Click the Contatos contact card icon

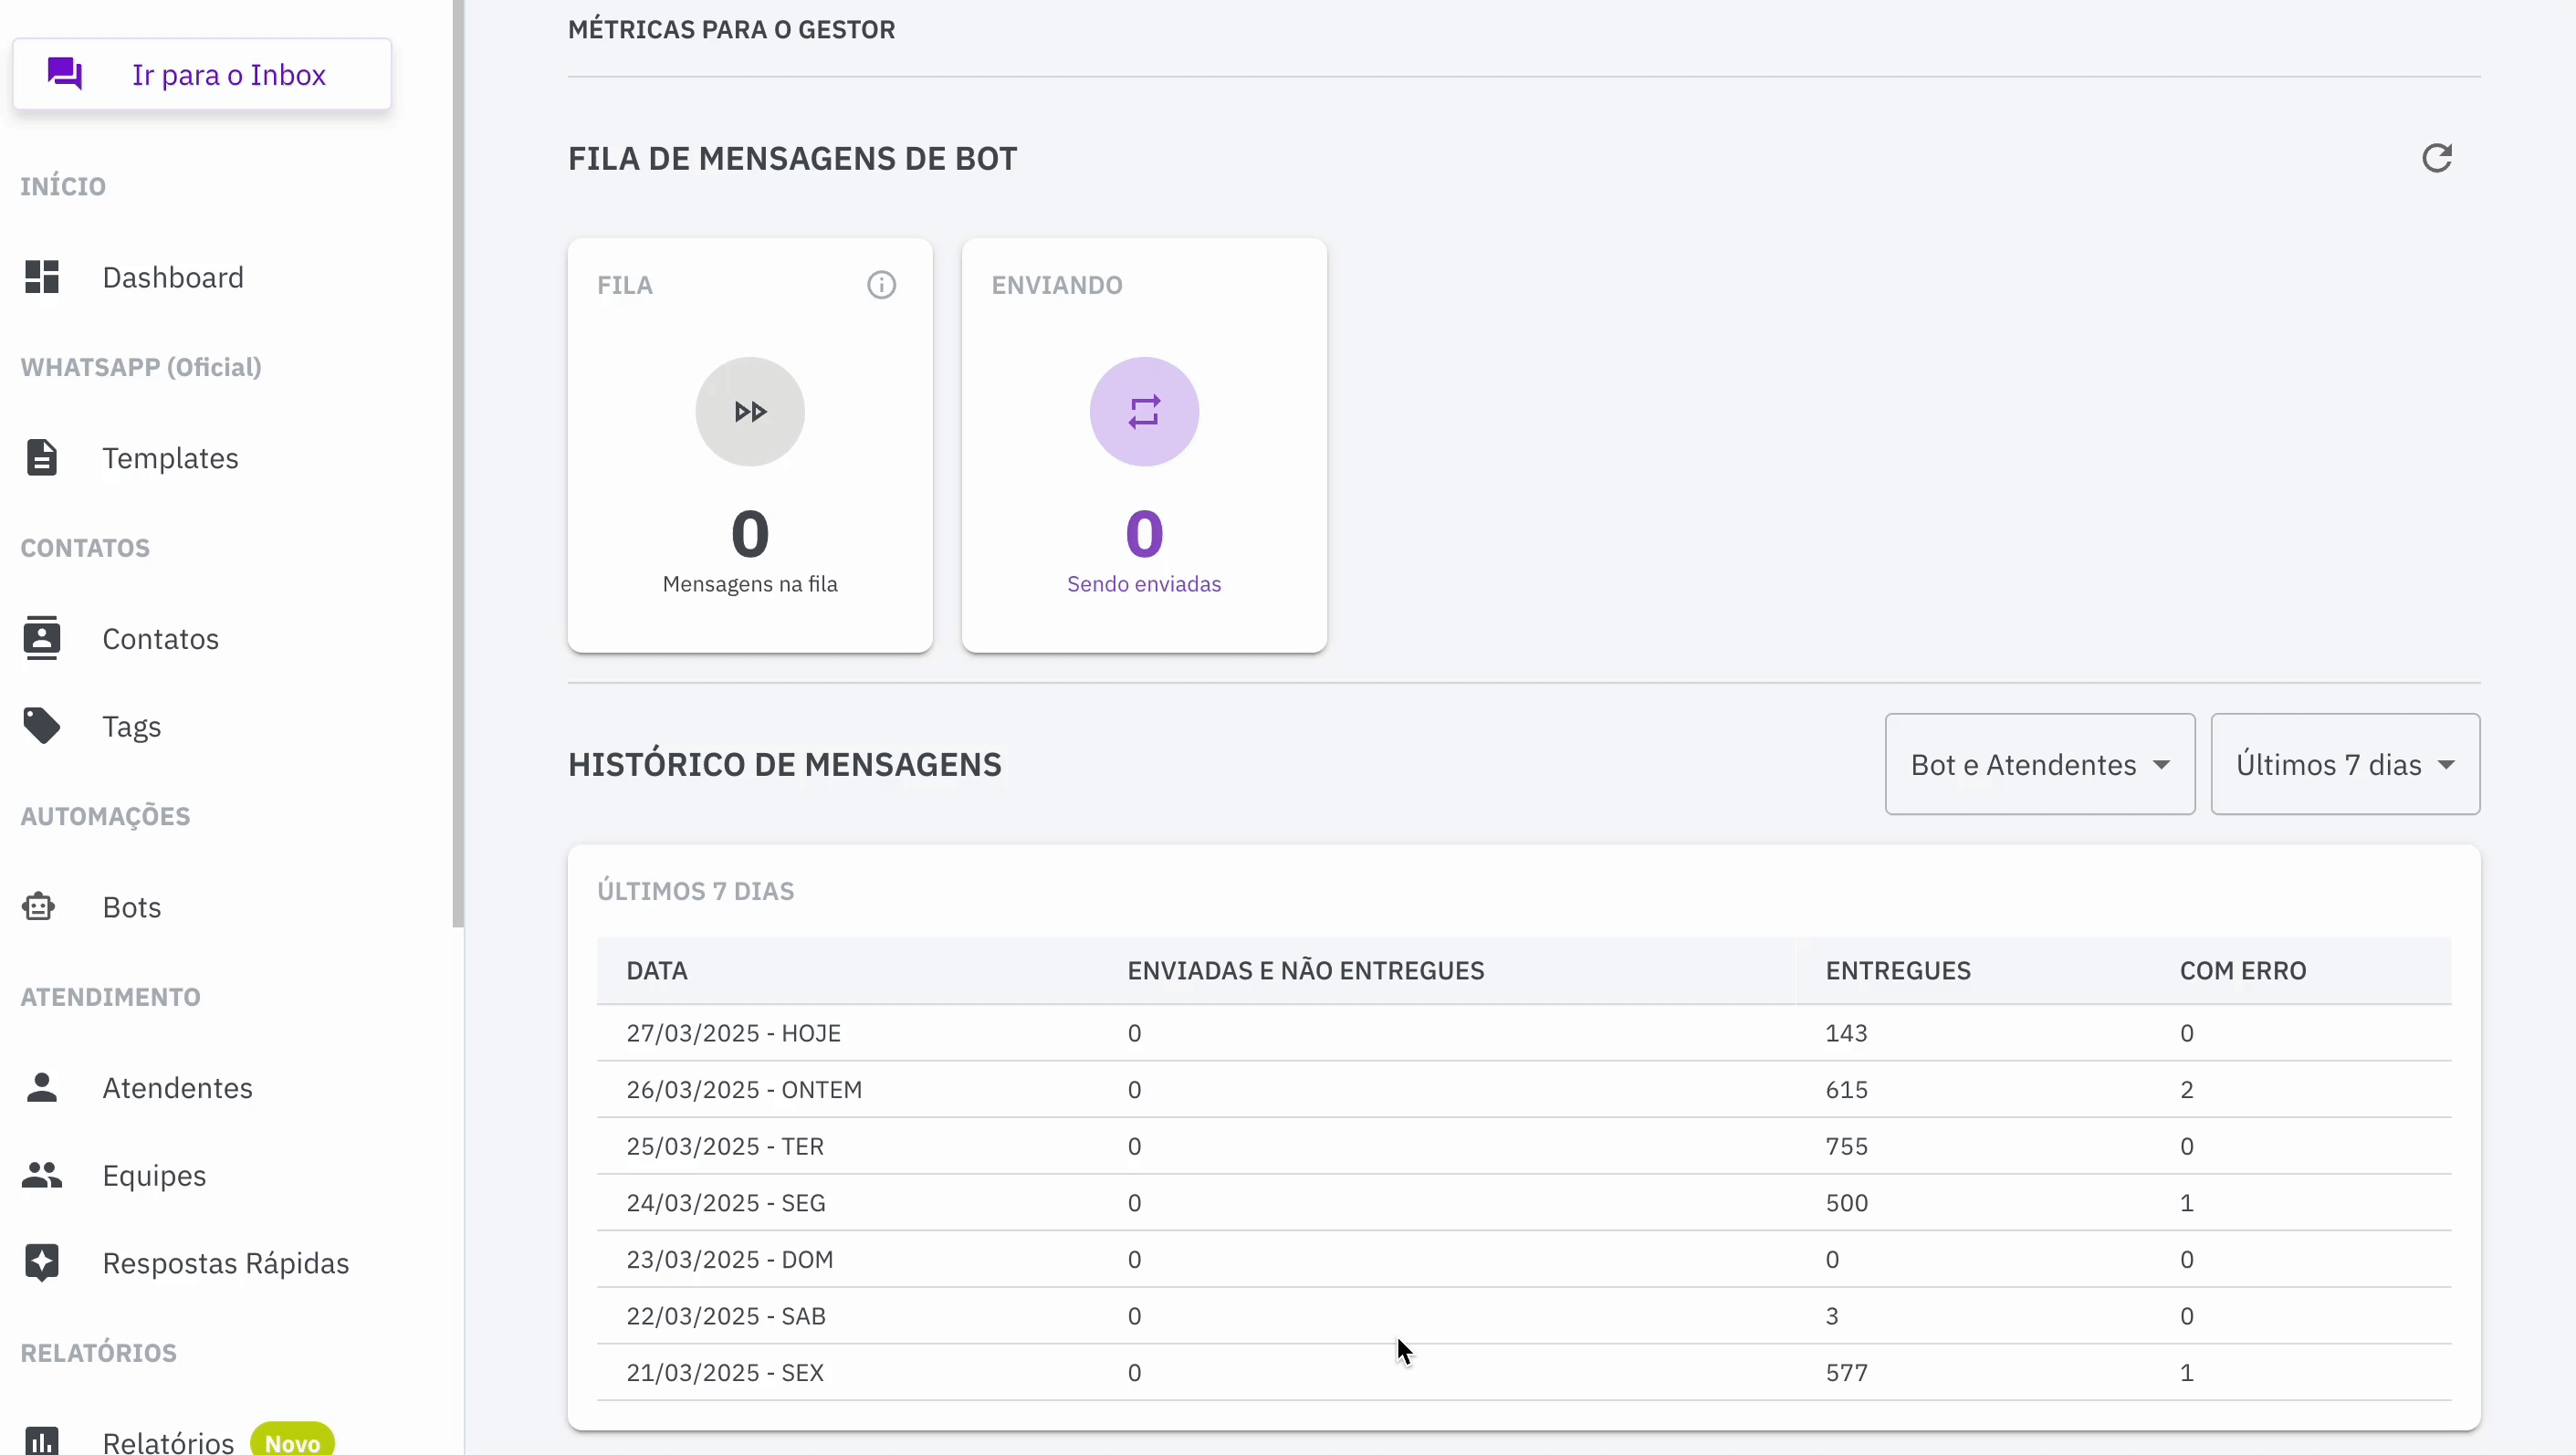pos(42,638)
